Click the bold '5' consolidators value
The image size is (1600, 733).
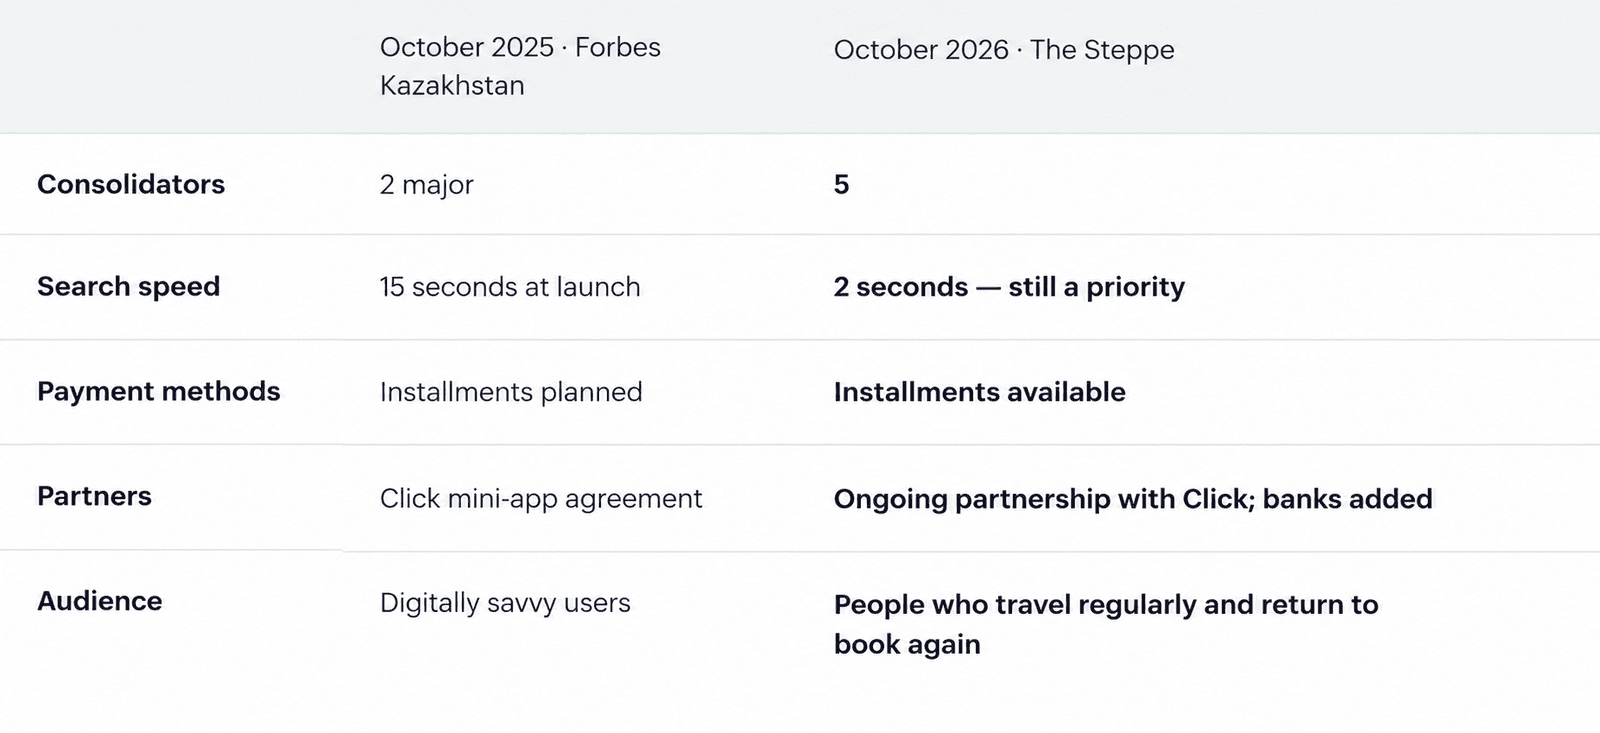pos(841,185)
